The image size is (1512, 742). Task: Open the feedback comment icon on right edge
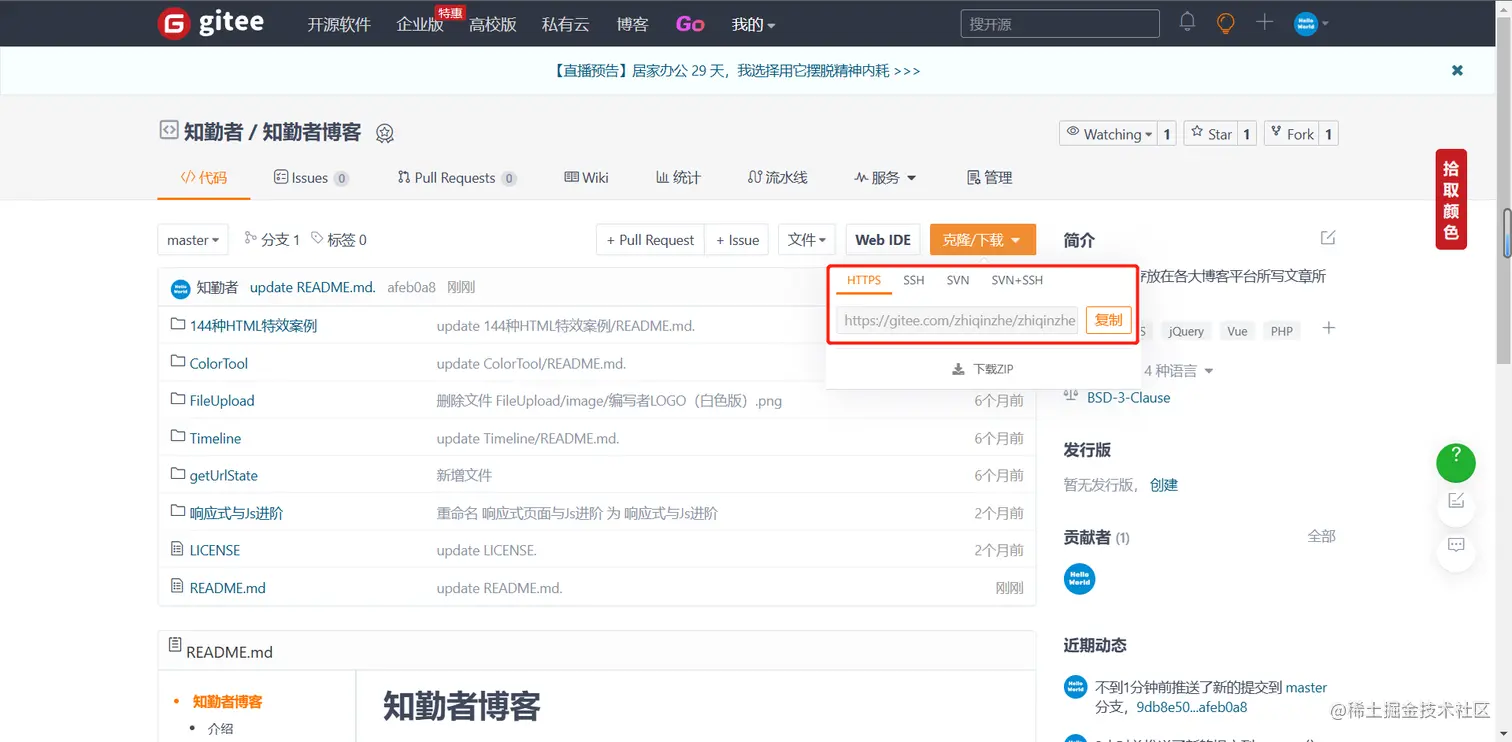[1456, 546]
